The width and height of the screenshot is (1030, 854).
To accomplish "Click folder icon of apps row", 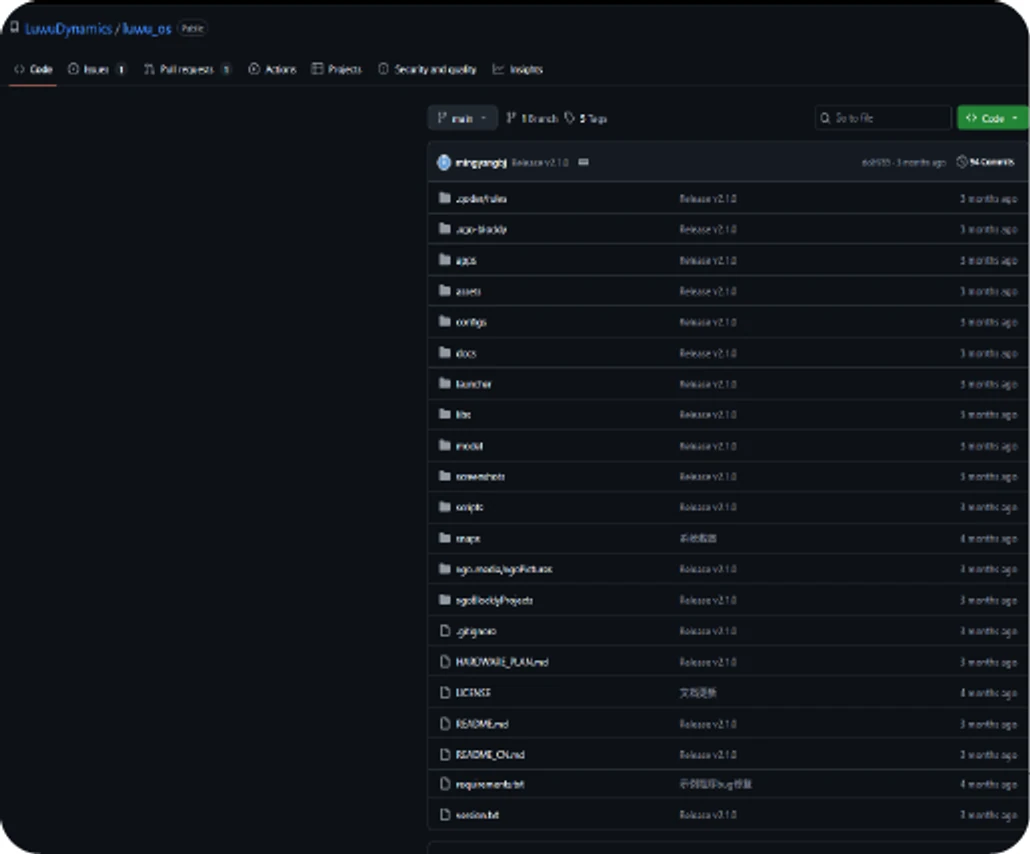I will [x=445, y=259].
